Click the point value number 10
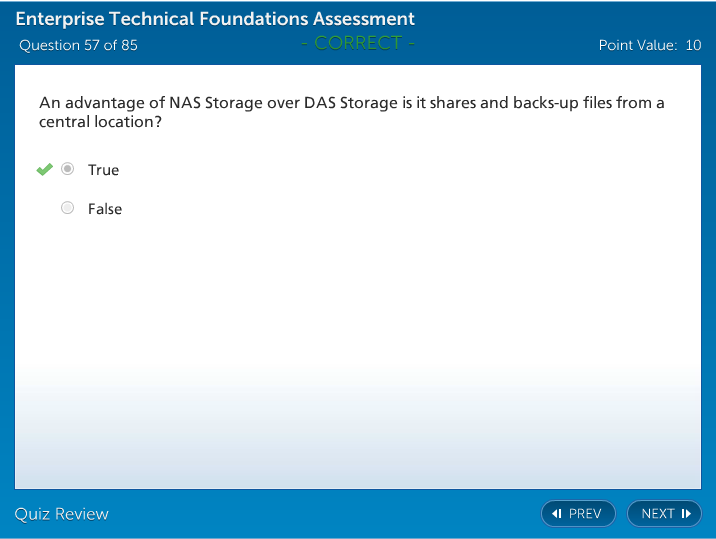Screen dimensions: 716x539 point(693,45)
